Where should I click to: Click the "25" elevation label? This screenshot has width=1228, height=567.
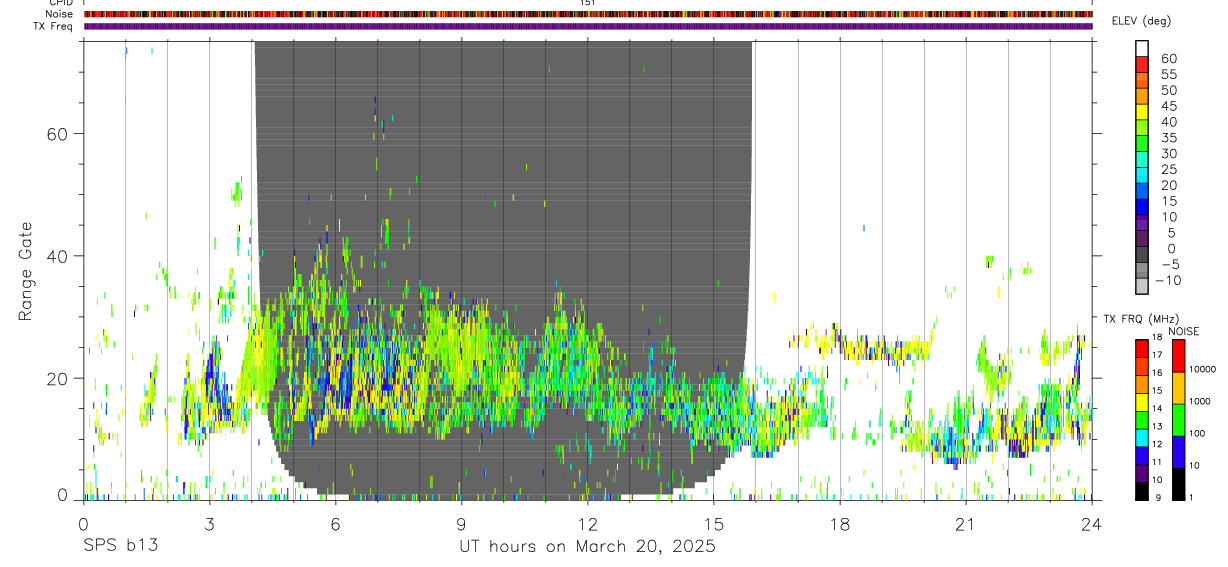[1168, 170]
